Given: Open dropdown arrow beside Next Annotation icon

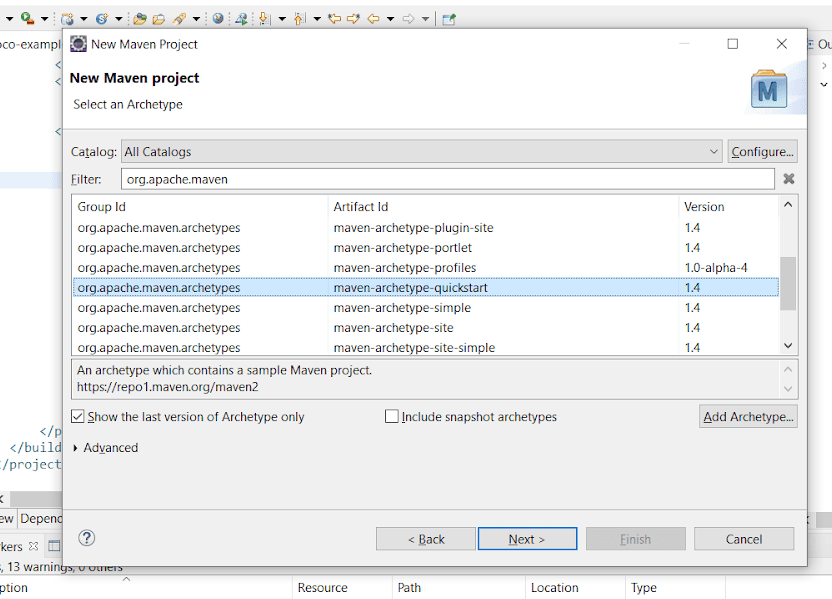Looking at the screenshot, I should (x=282, y=19).
